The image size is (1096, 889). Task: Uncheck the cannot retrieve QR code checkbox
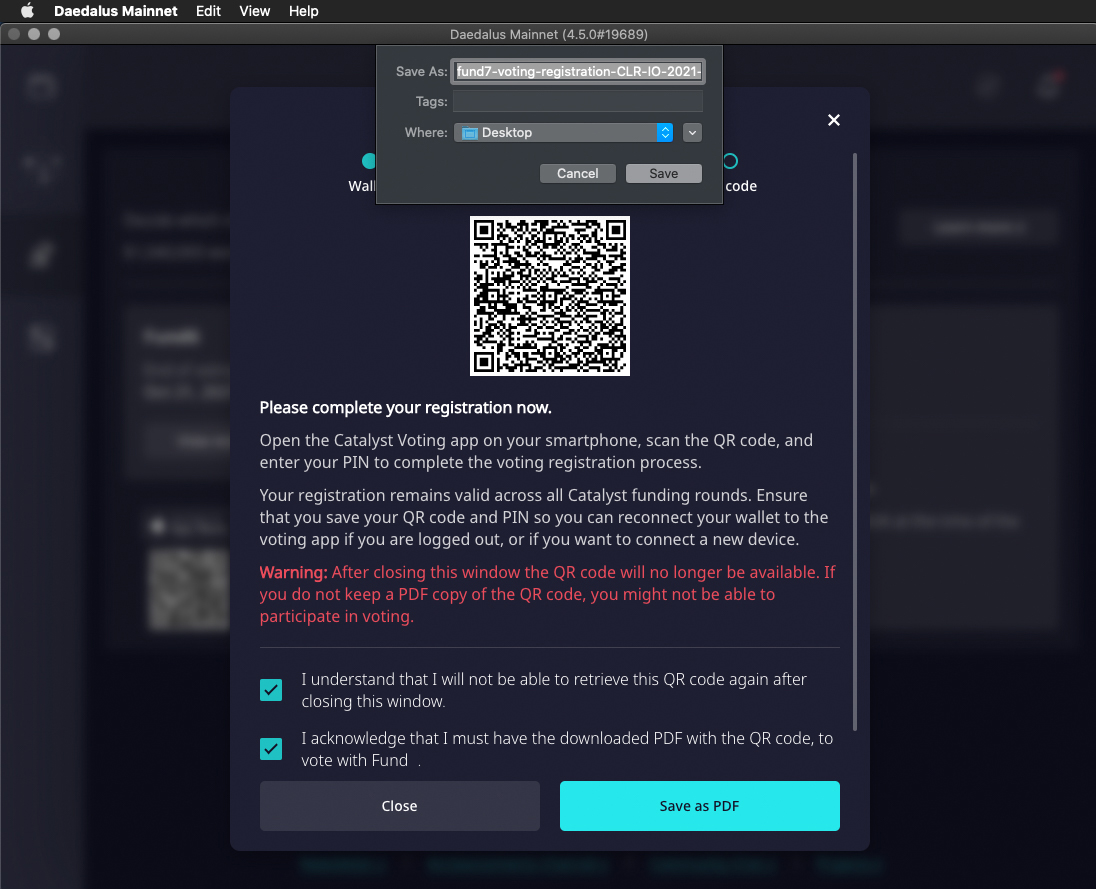point(271,690)
